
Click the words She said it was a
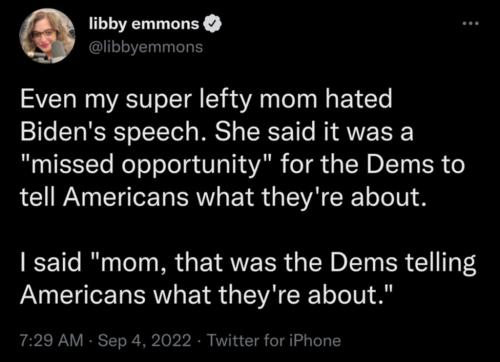(314, 132)
